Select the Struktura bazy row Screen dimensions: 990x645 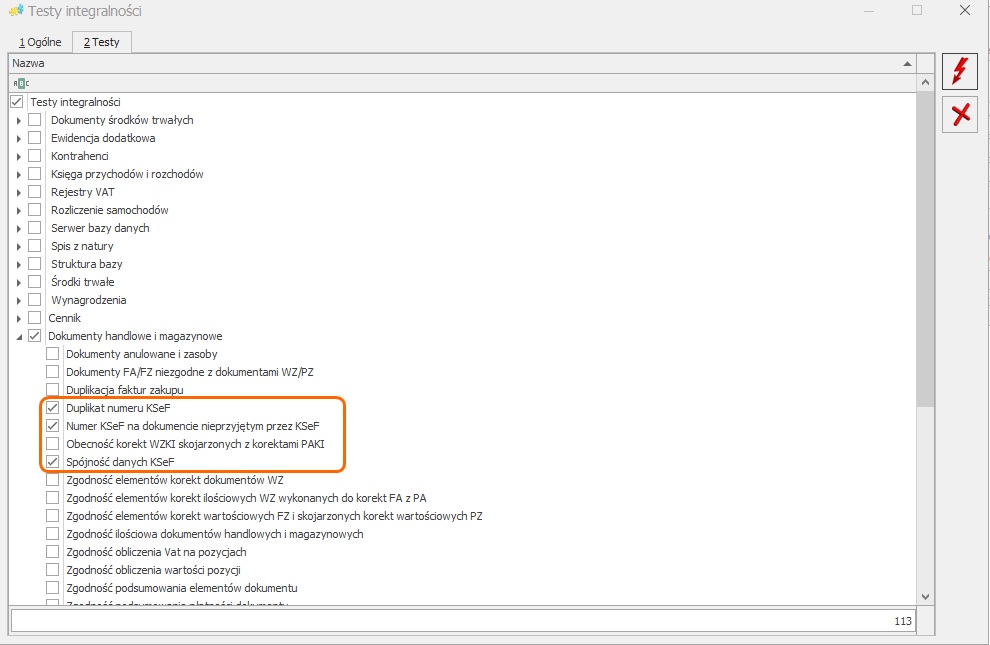86,264
